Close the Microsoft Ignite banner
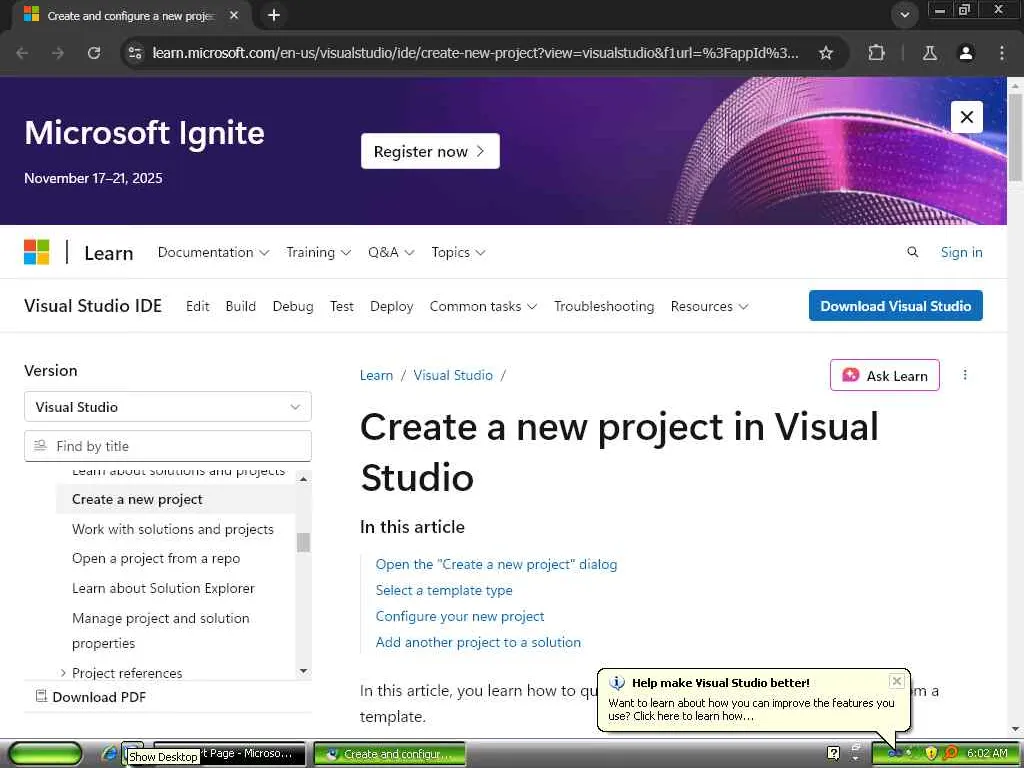The image size is (1024, 768). (966, 117)
